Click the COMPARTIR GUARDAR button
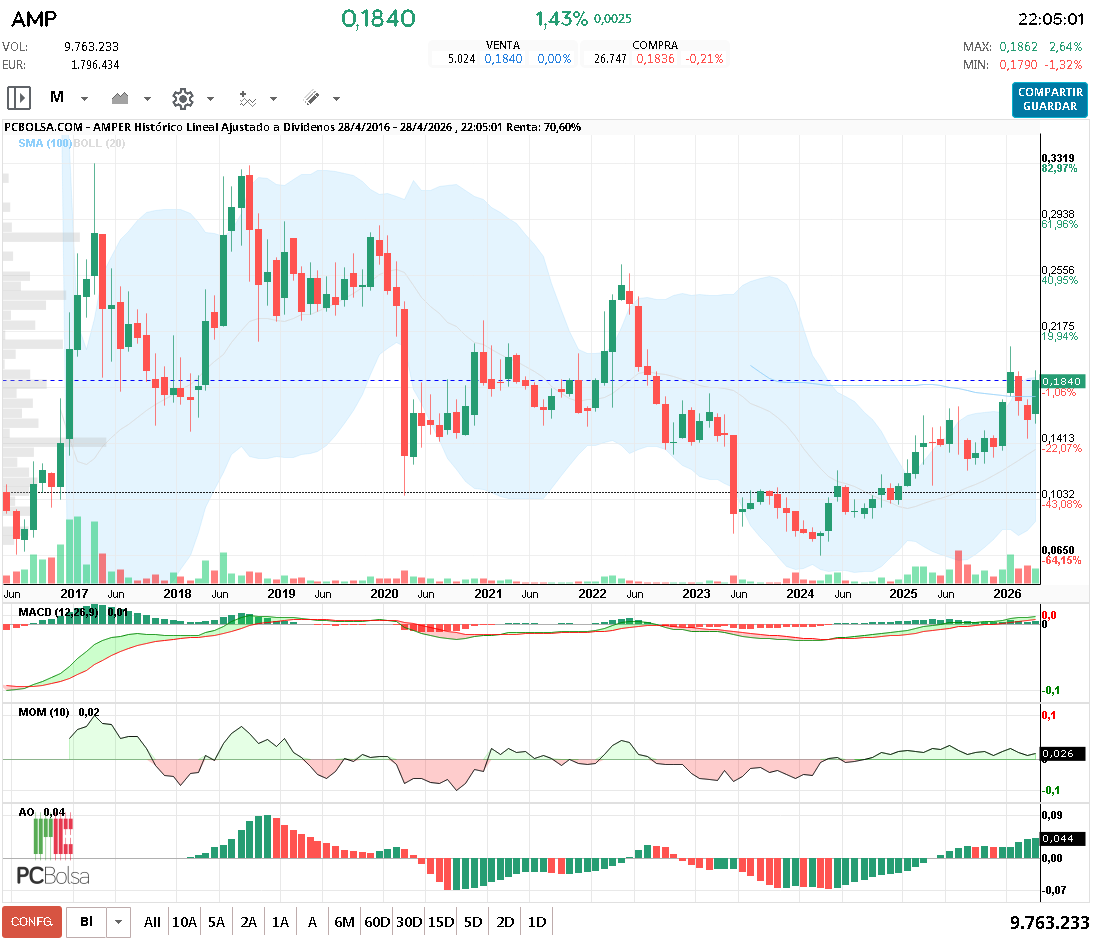Image resolution: width=1103 pixels, height=943 pixels. point(1049,99)
